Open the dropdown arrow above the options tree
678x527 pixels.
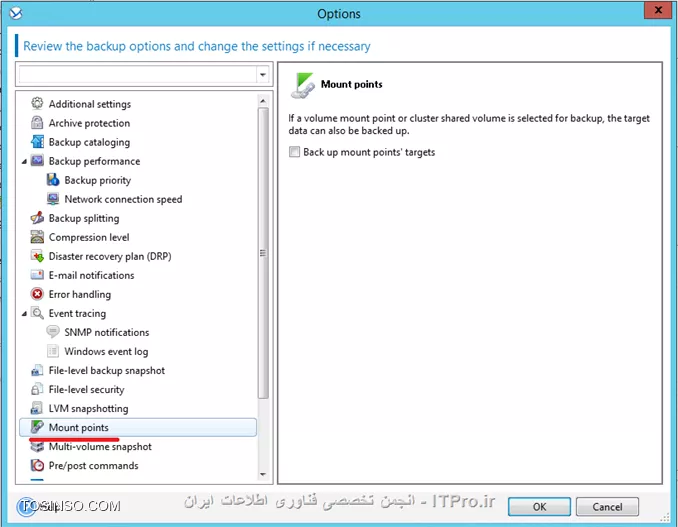262,75
